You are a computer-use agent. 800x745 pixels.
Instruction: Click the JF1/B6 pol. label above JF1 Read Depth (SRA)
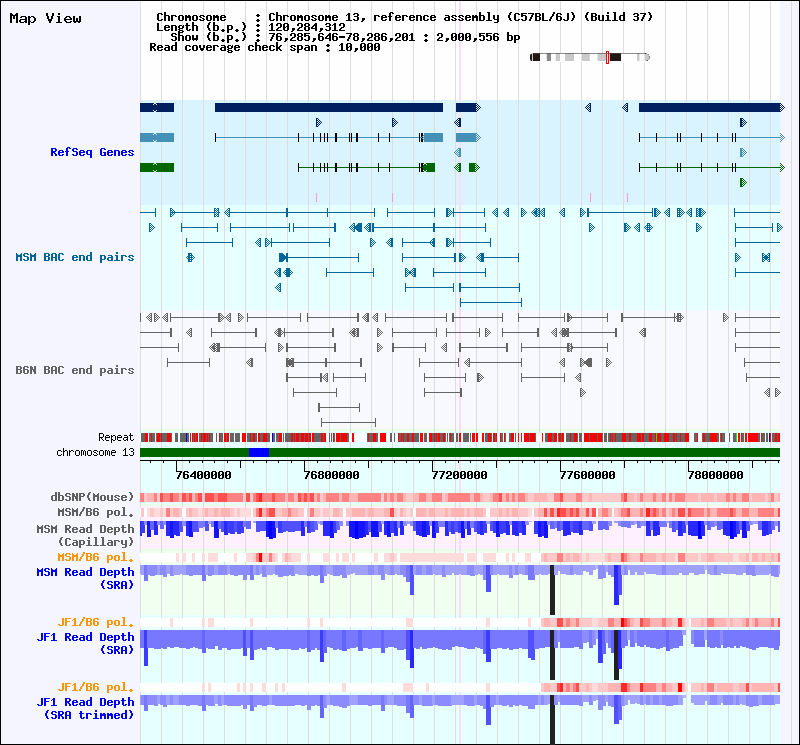[x=95, y=623]
